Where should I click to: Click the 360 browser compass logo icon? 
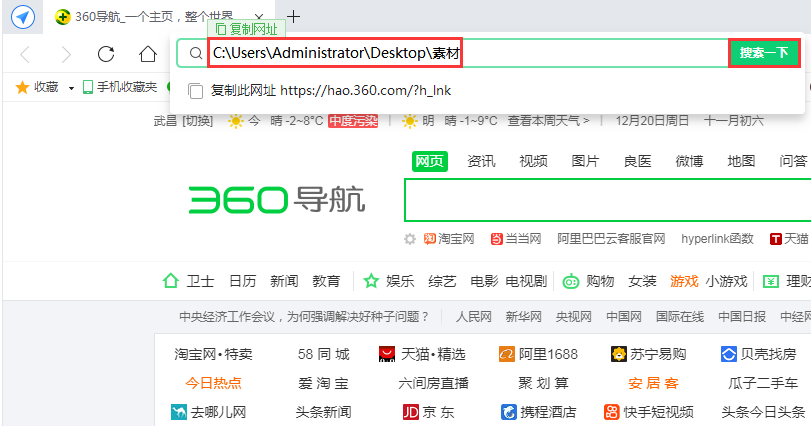click(23, 17)
